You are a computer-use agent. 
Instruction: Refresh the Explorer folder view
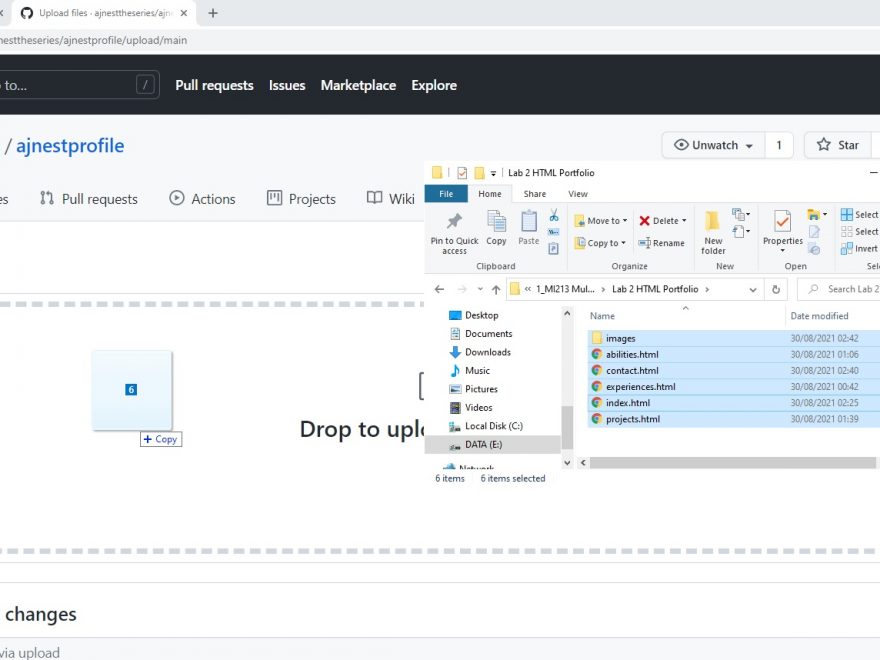point(776,289)
